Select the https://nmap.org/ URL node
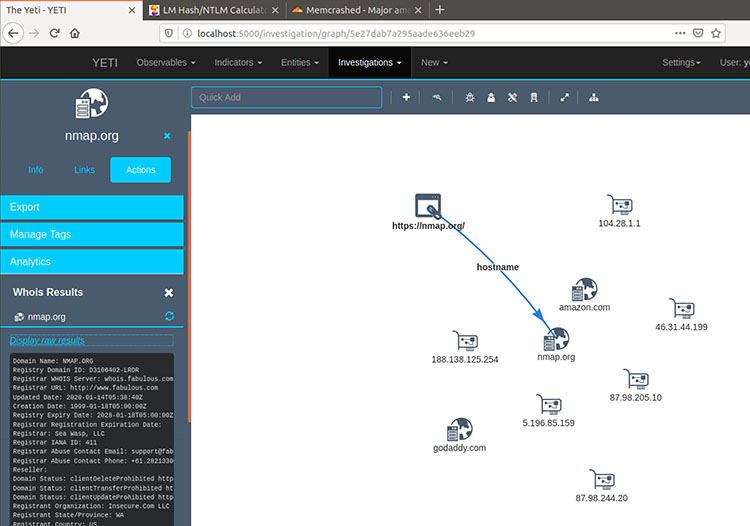This screenshot has width=750, height=526. click(428, 206)
